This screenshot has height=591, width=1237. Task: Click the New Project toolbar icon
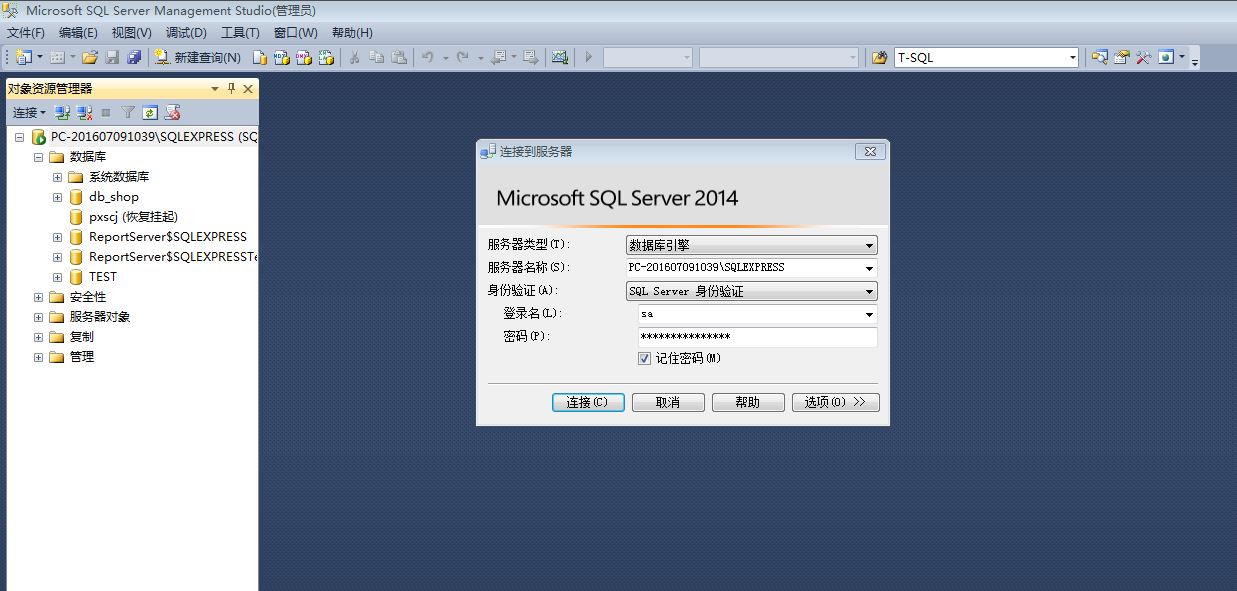pyautogui.click(x=23, y=57)
